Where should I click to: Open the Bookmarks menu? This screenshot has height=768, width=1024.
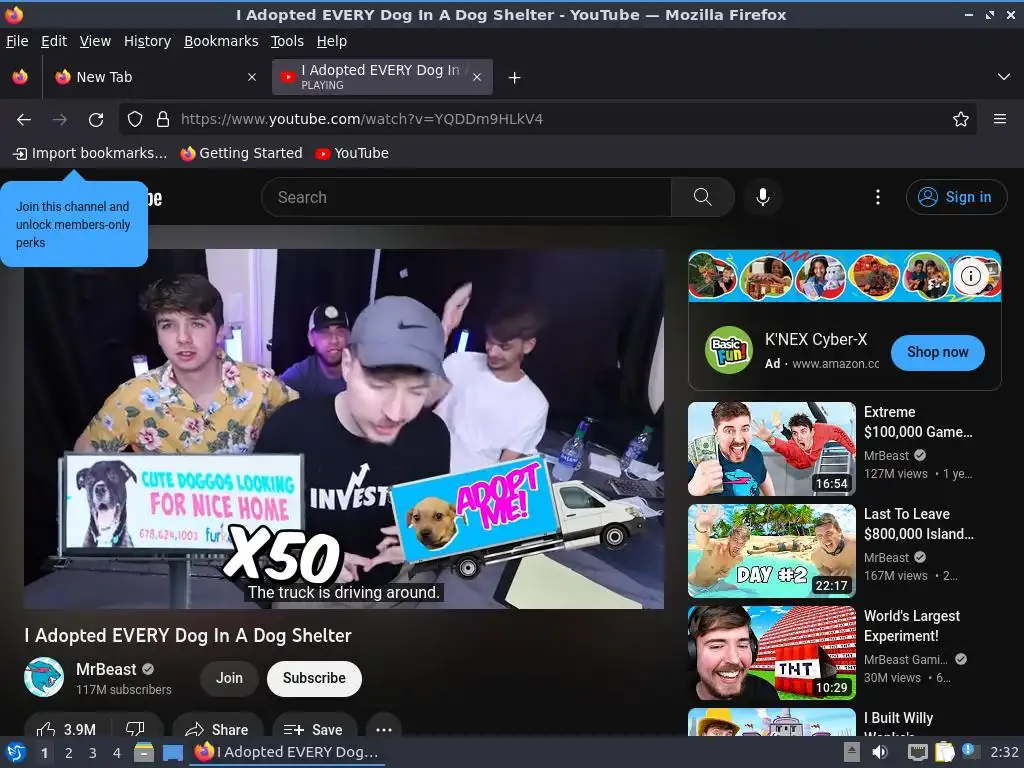[x=221, y=41]
